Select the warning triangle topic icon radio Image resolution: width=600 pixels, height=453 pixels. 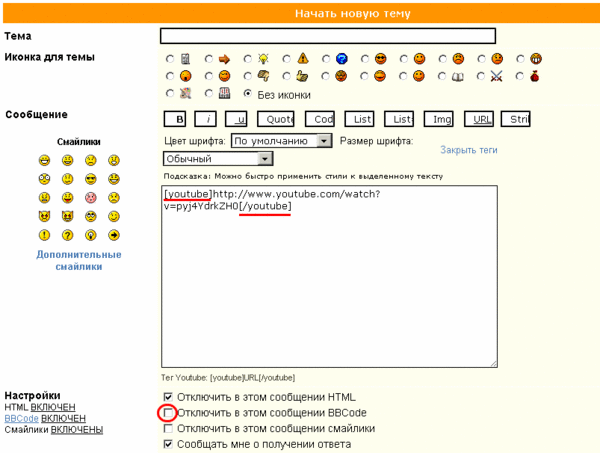287,59
